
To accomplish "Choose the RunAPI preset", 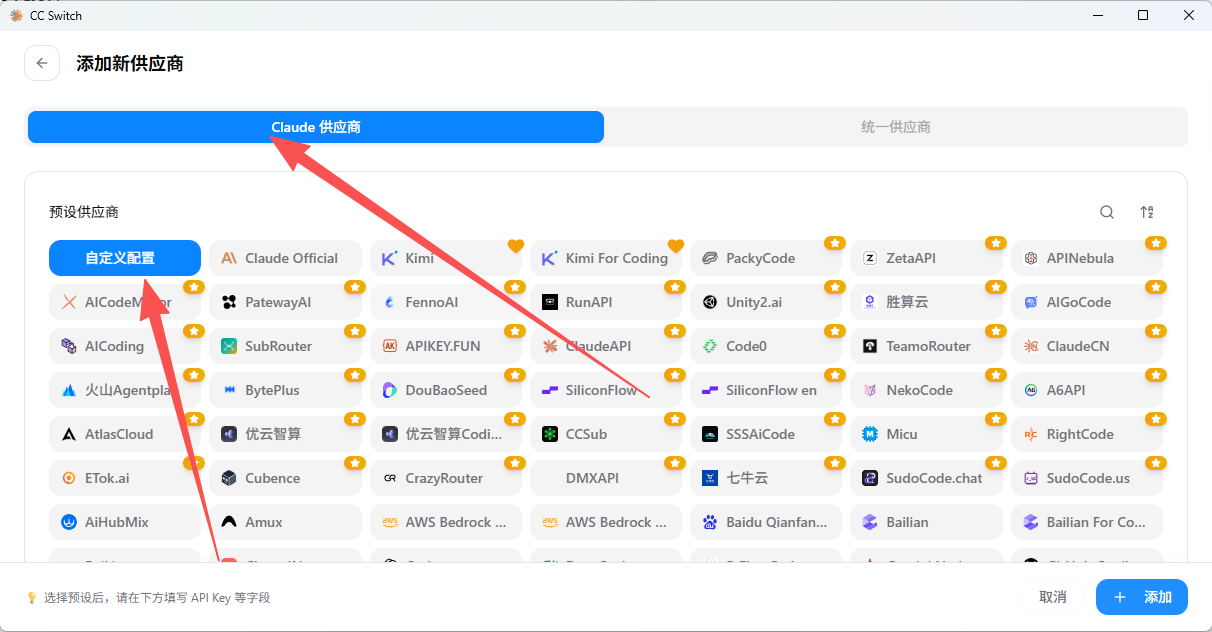I will [x=606, y=302].
